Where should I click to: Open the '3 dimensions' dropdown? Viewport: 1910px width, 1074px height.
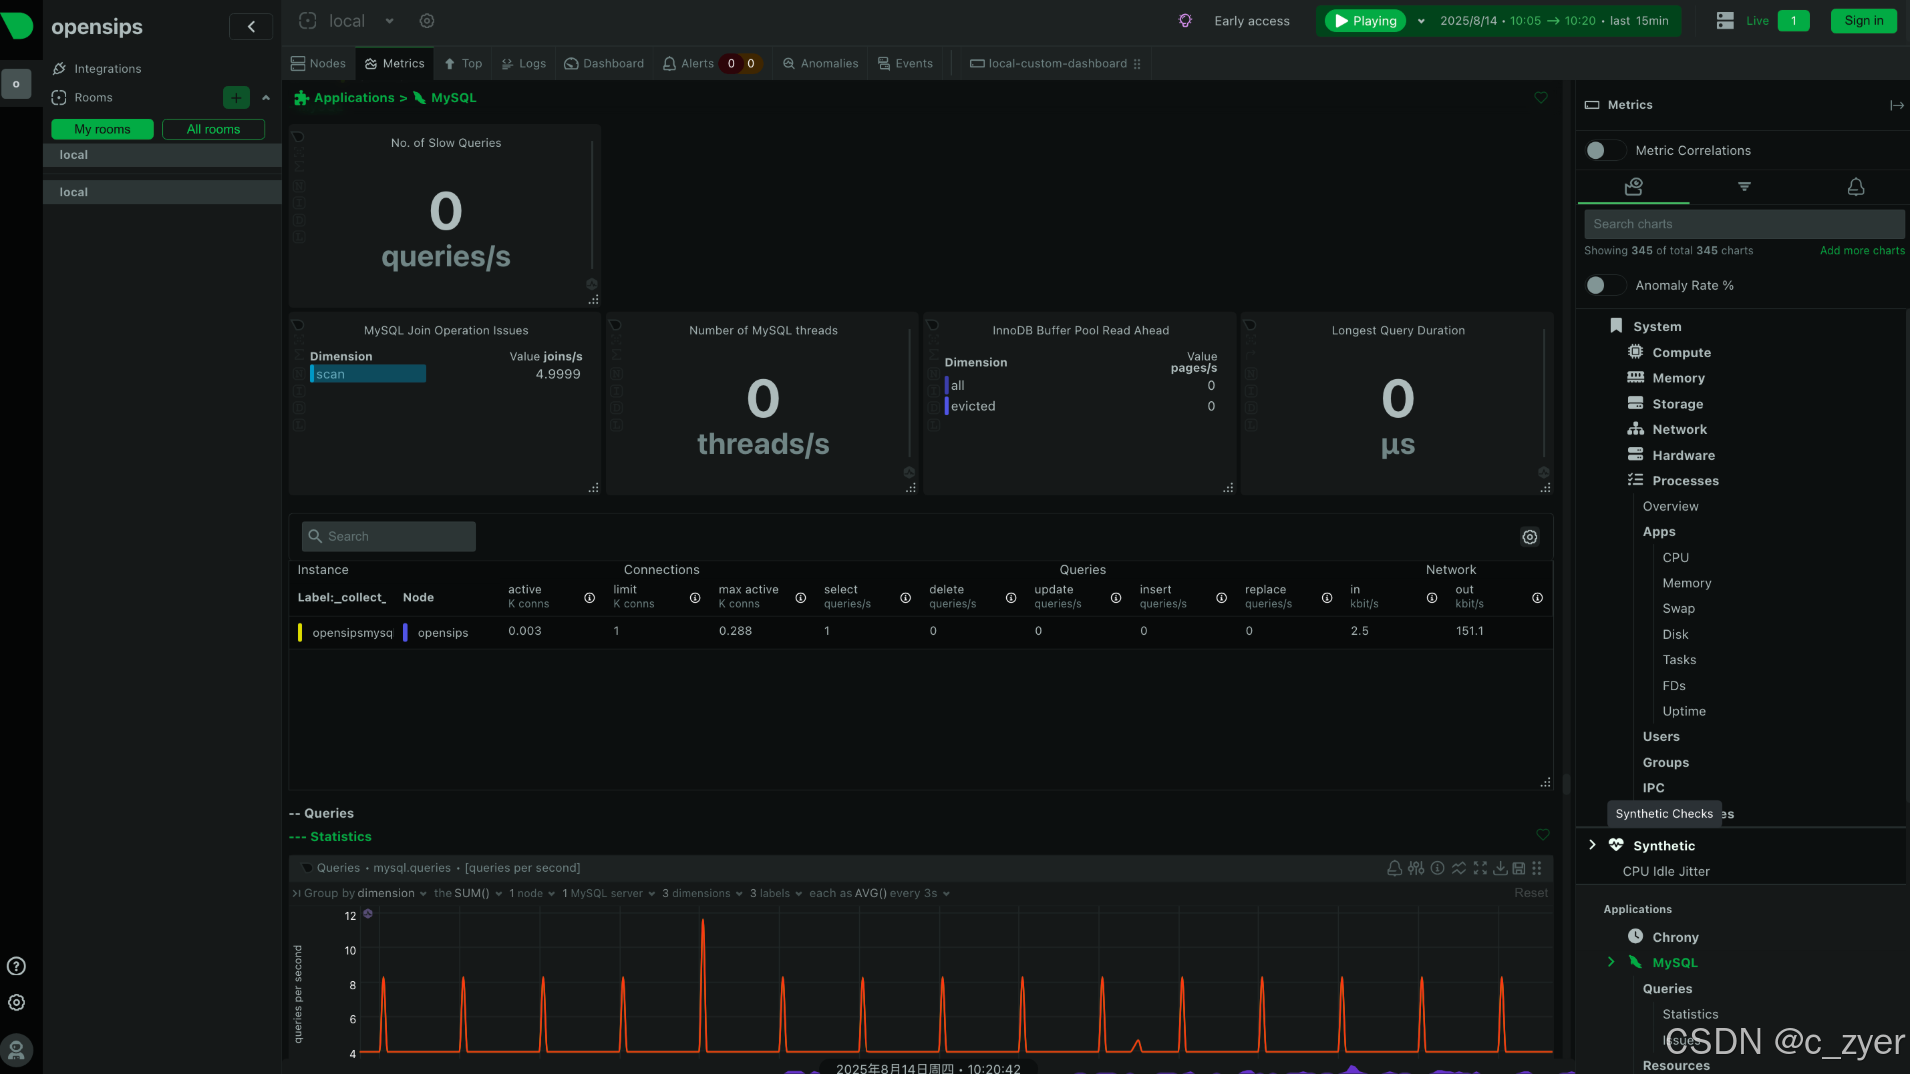point(702,893)
